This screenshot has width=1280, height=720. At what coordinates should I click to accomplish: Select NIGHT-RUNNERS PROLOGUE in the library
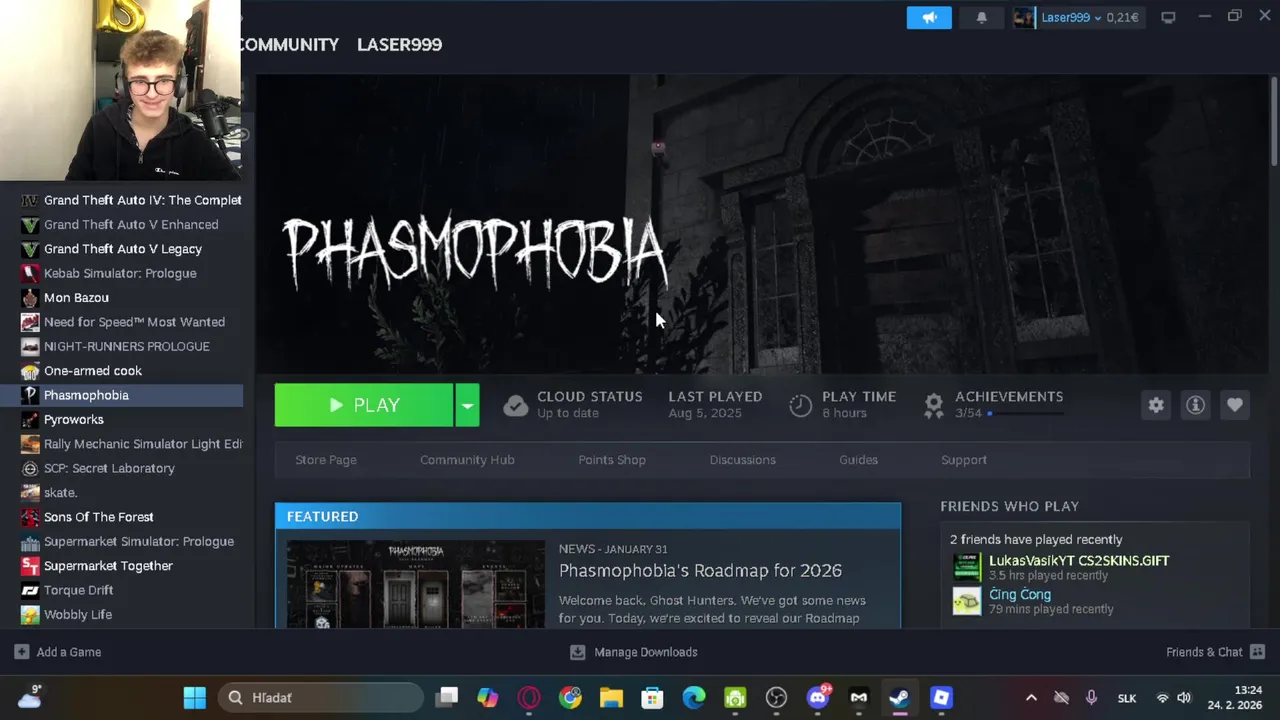[127, 346]
